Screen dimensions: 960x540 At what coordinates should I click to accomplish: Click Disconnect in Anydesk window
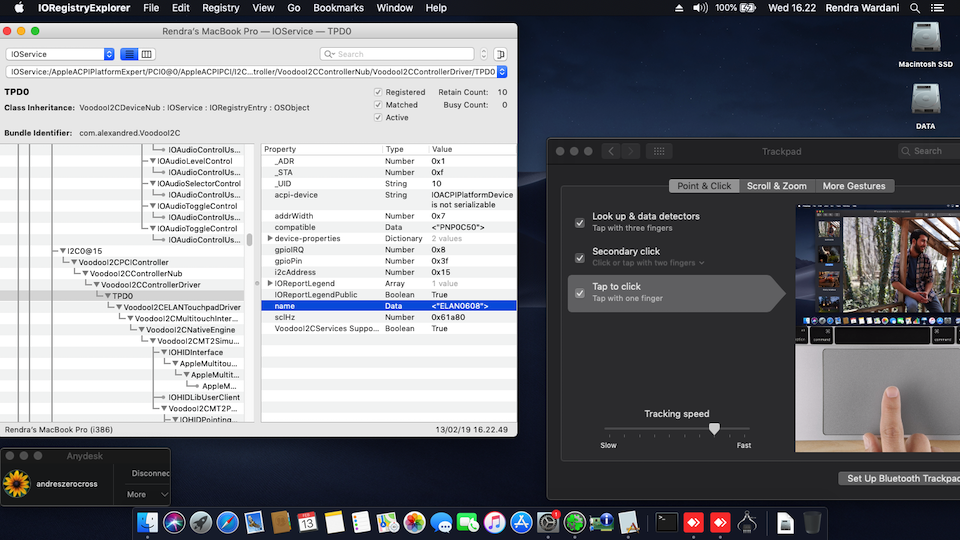[151, 473]
